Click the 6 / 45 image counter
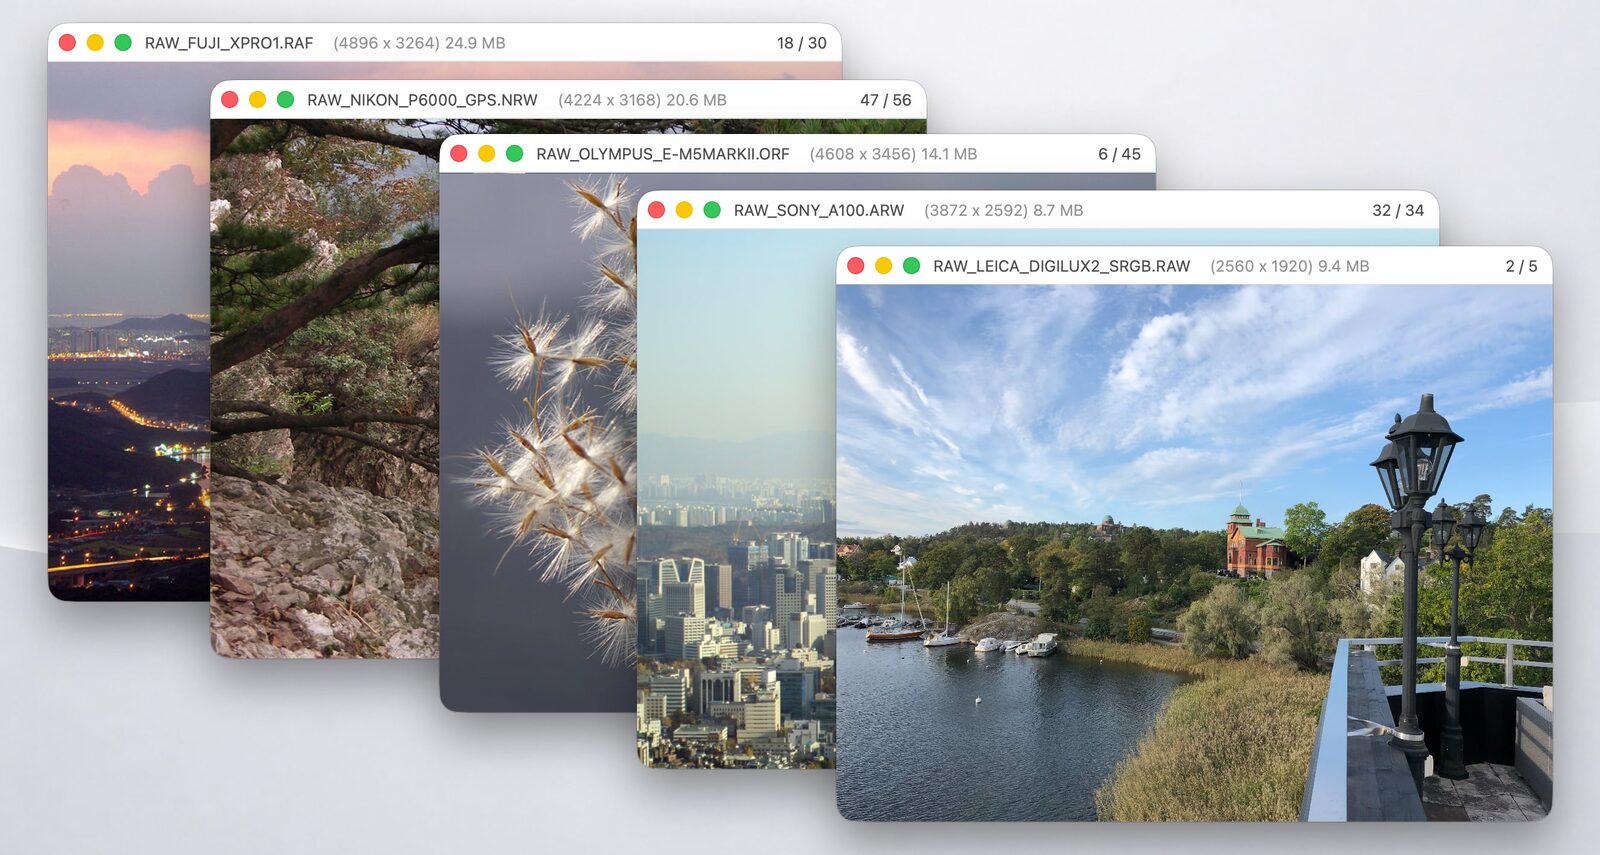The width and height of the screenshot is (1600, 855). tap(1119, 154)
